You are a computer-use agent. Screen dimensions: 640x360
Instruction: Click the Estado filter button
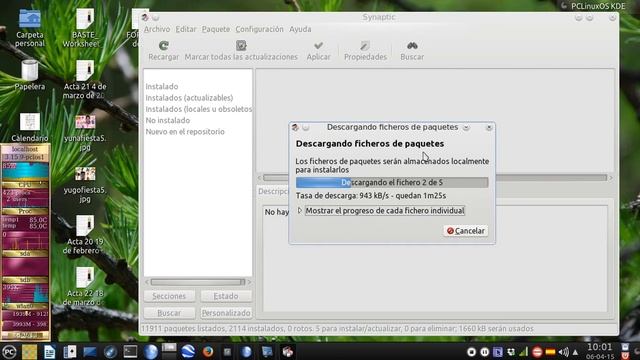[226, 296]
